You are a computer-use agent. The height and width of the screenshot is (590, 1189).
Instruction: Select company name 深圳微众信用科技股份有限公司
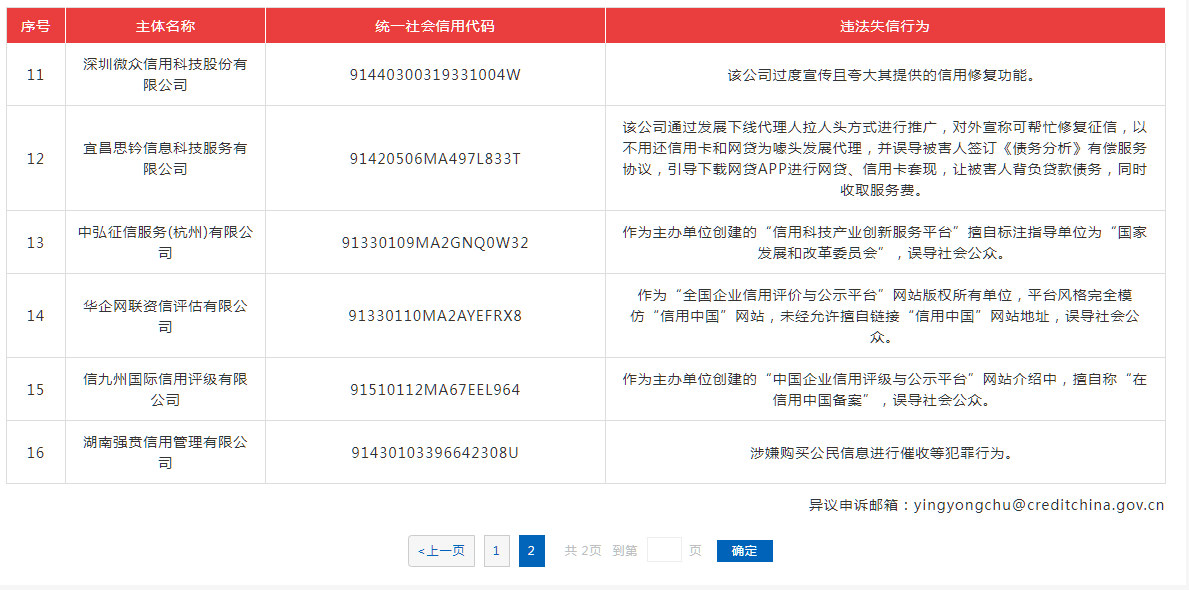(x=165, y=75)
